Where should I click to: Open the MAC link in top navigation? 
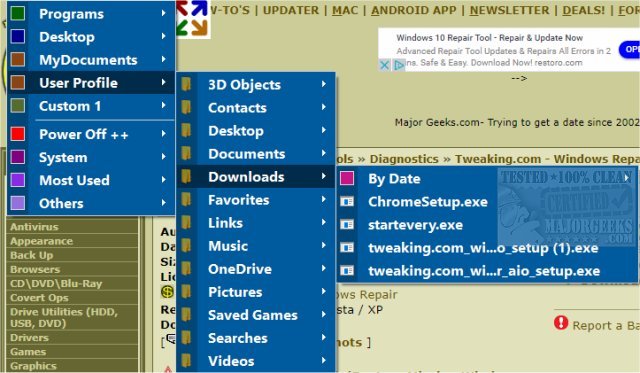coord(345,10)
